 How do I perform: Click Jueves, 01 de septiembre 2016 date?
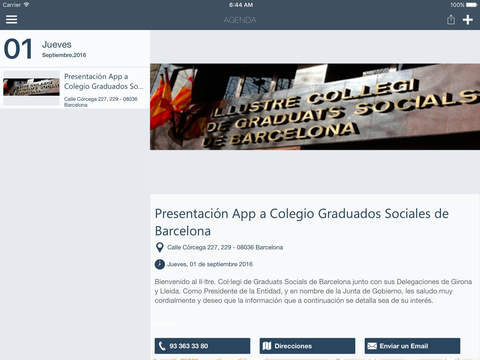[x=210, y=264]
